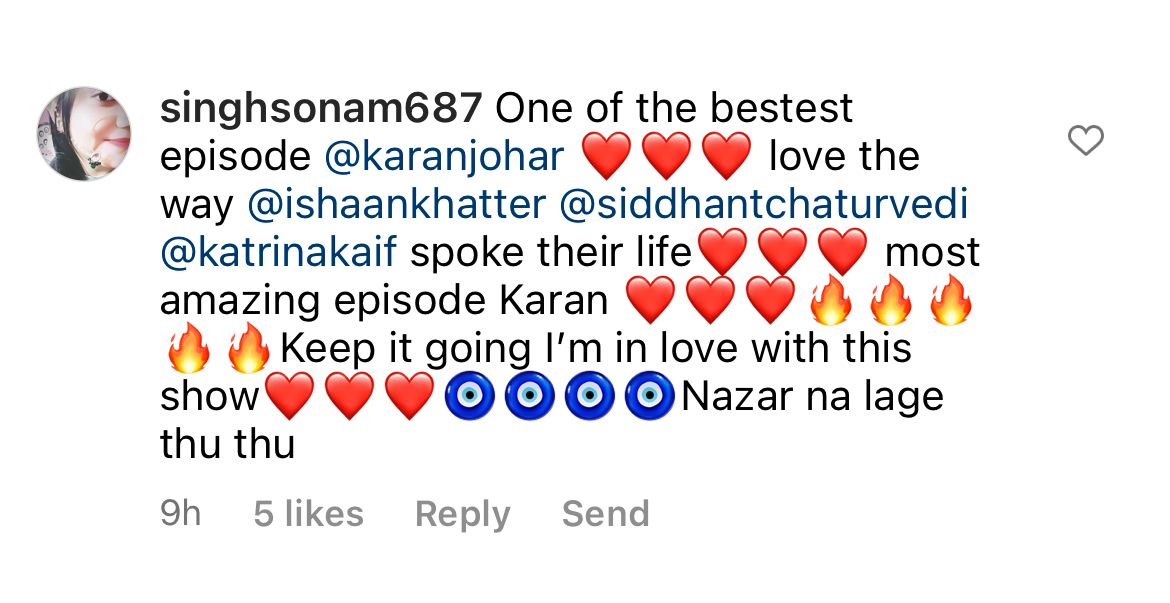This screenshot has height=603, width=1170.
Task: Click the red heart right after 'show'
Action: point(290,396)
